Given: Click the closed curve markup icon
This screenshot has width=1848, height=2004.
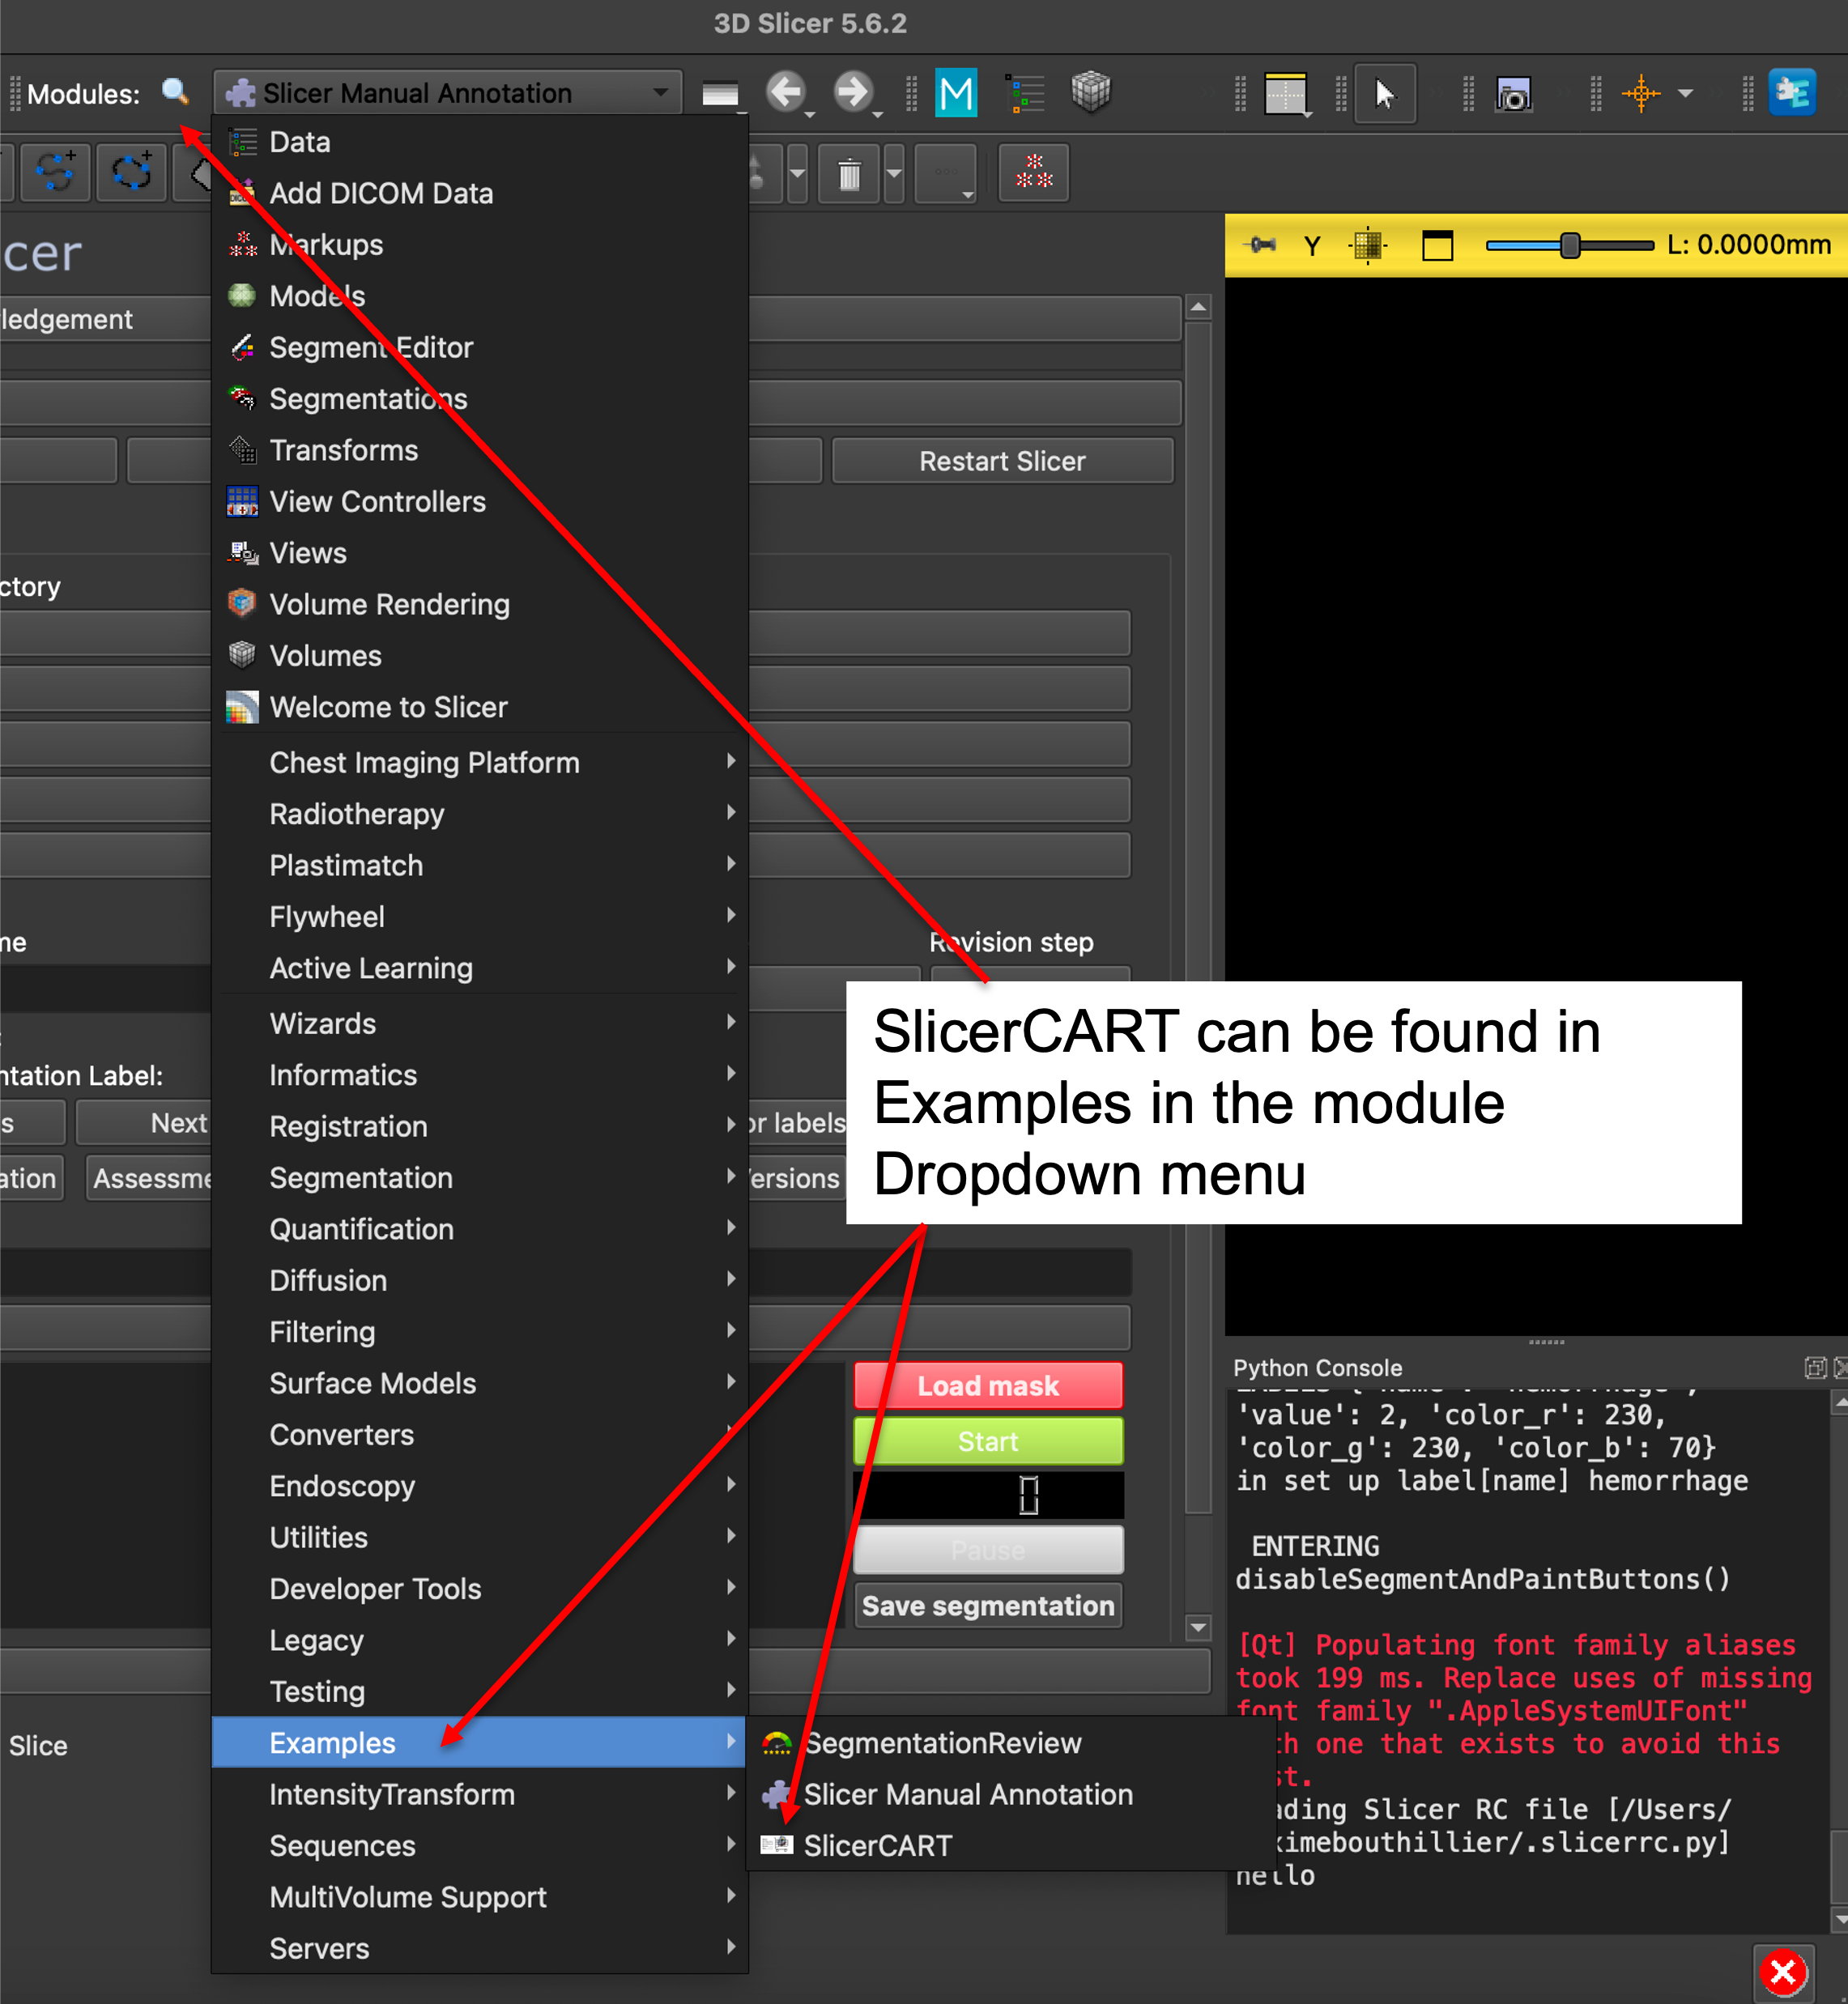Looking at the screenshot, I should (131, 173).
